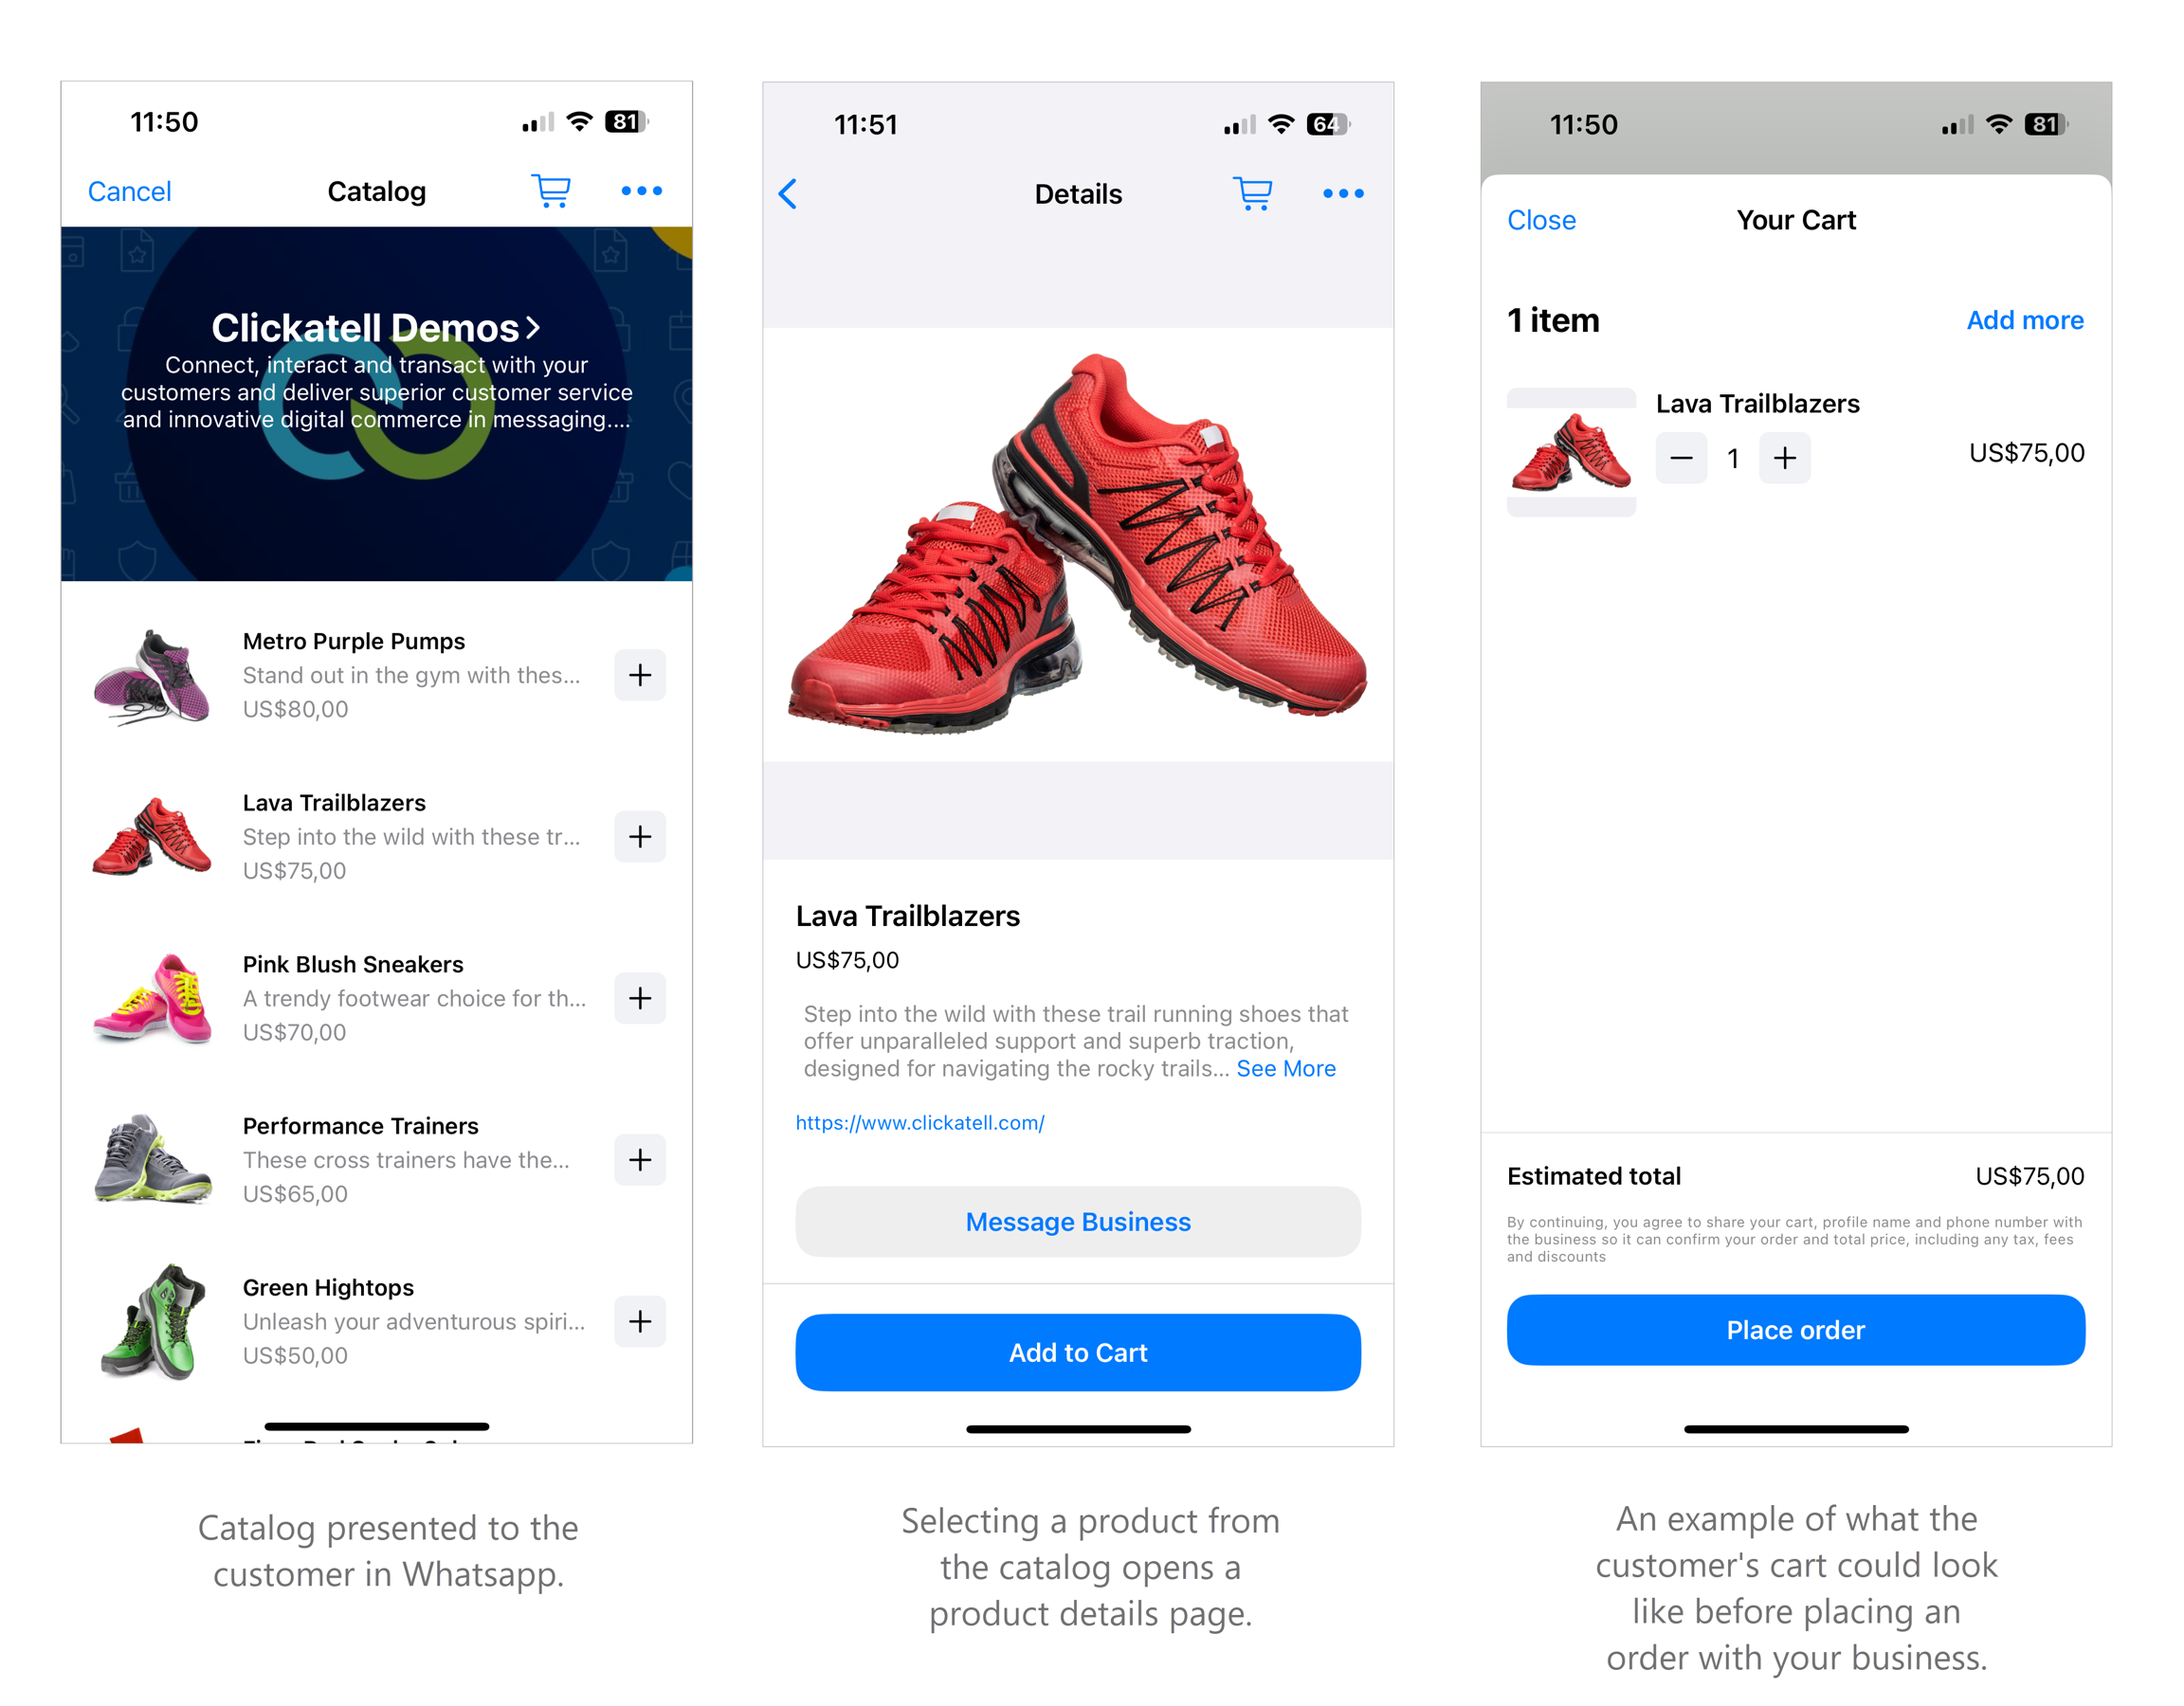The height and width of the screenshot is (1706, 2184).
Task: Go back using the Details back chevron
Action: click(x=788, y=194)
